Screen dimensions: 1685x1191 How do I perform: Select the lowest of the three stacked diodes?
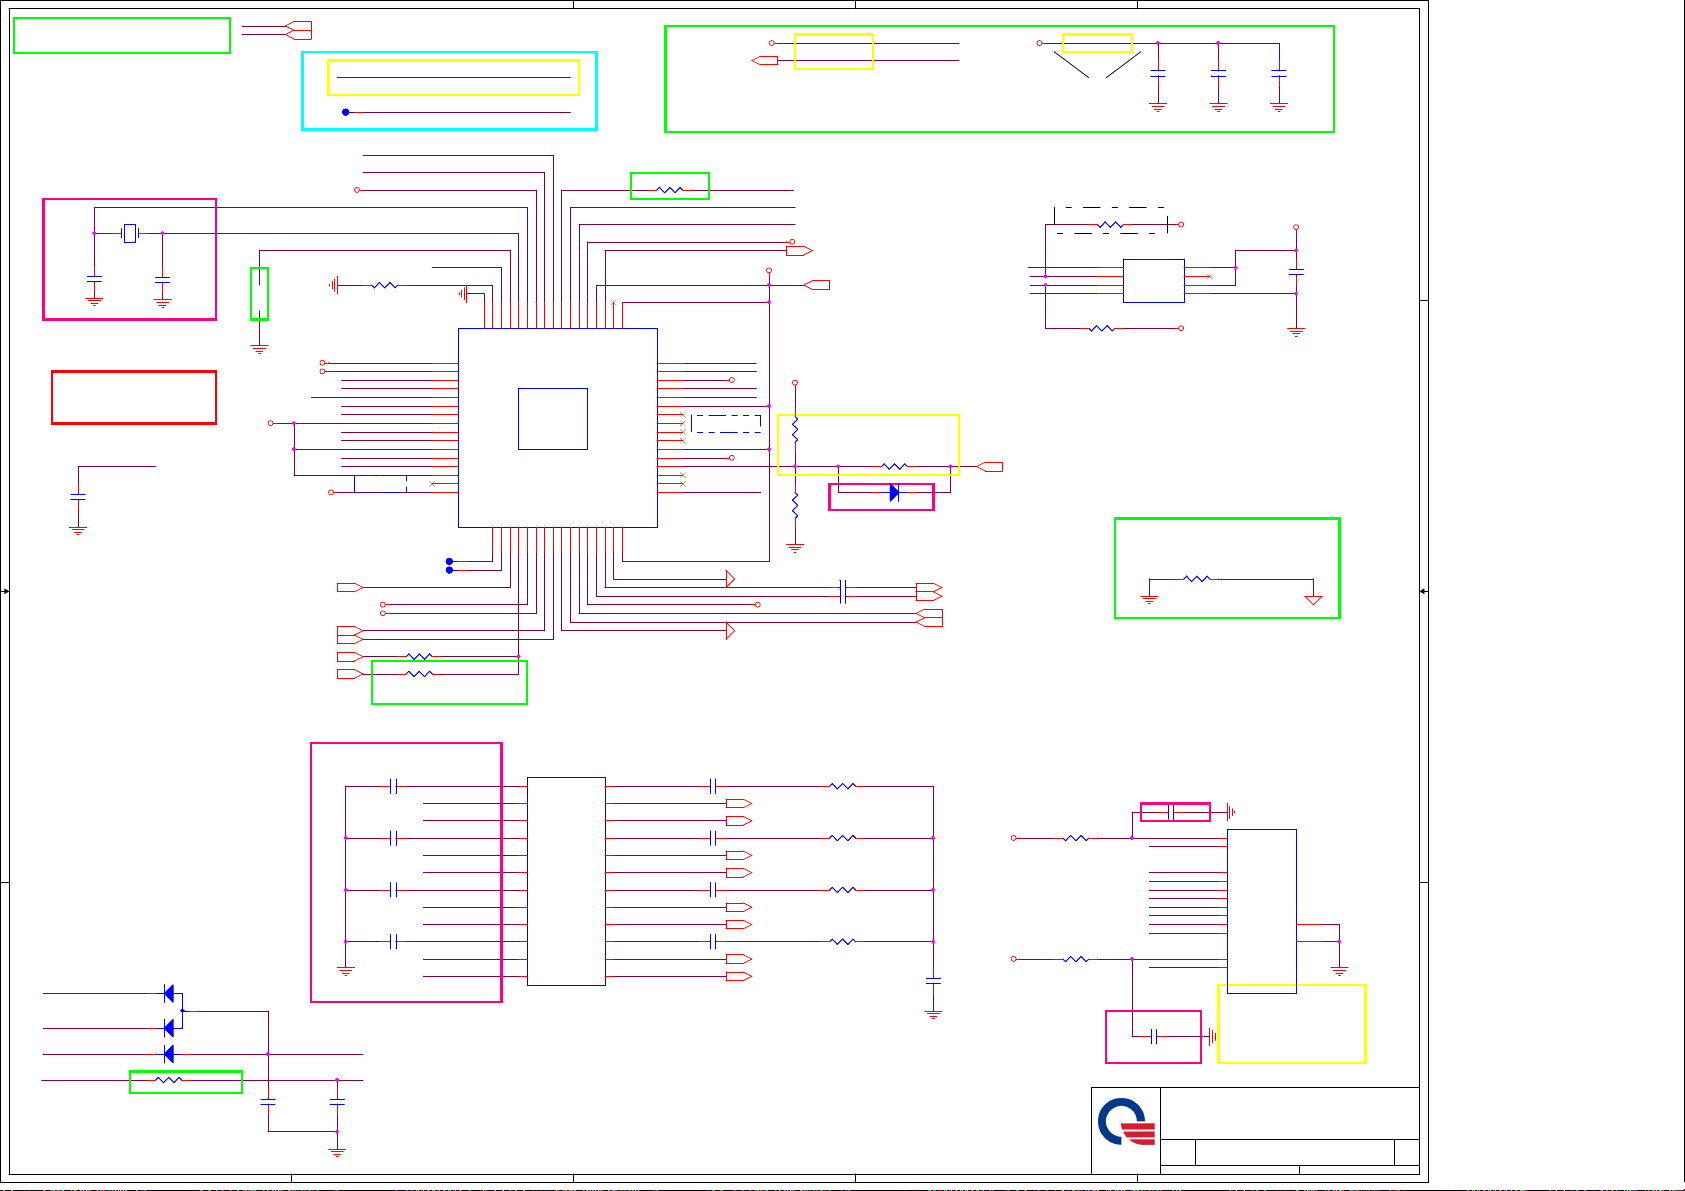[x=168, y=1054]
